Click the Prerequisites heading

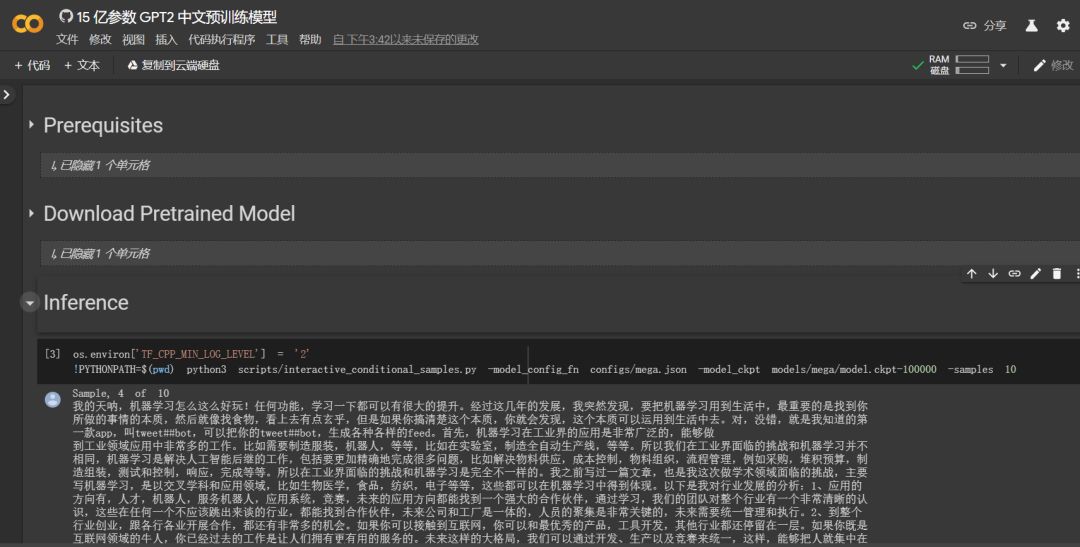103,125
